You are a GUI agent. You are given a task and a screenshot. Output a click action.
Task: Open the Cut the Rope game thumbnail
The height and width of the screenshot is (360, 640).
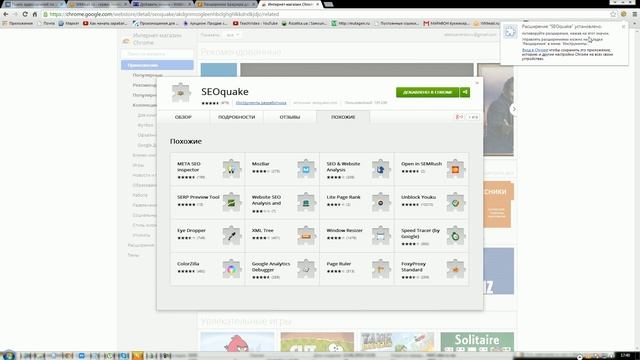pos(317,342)
